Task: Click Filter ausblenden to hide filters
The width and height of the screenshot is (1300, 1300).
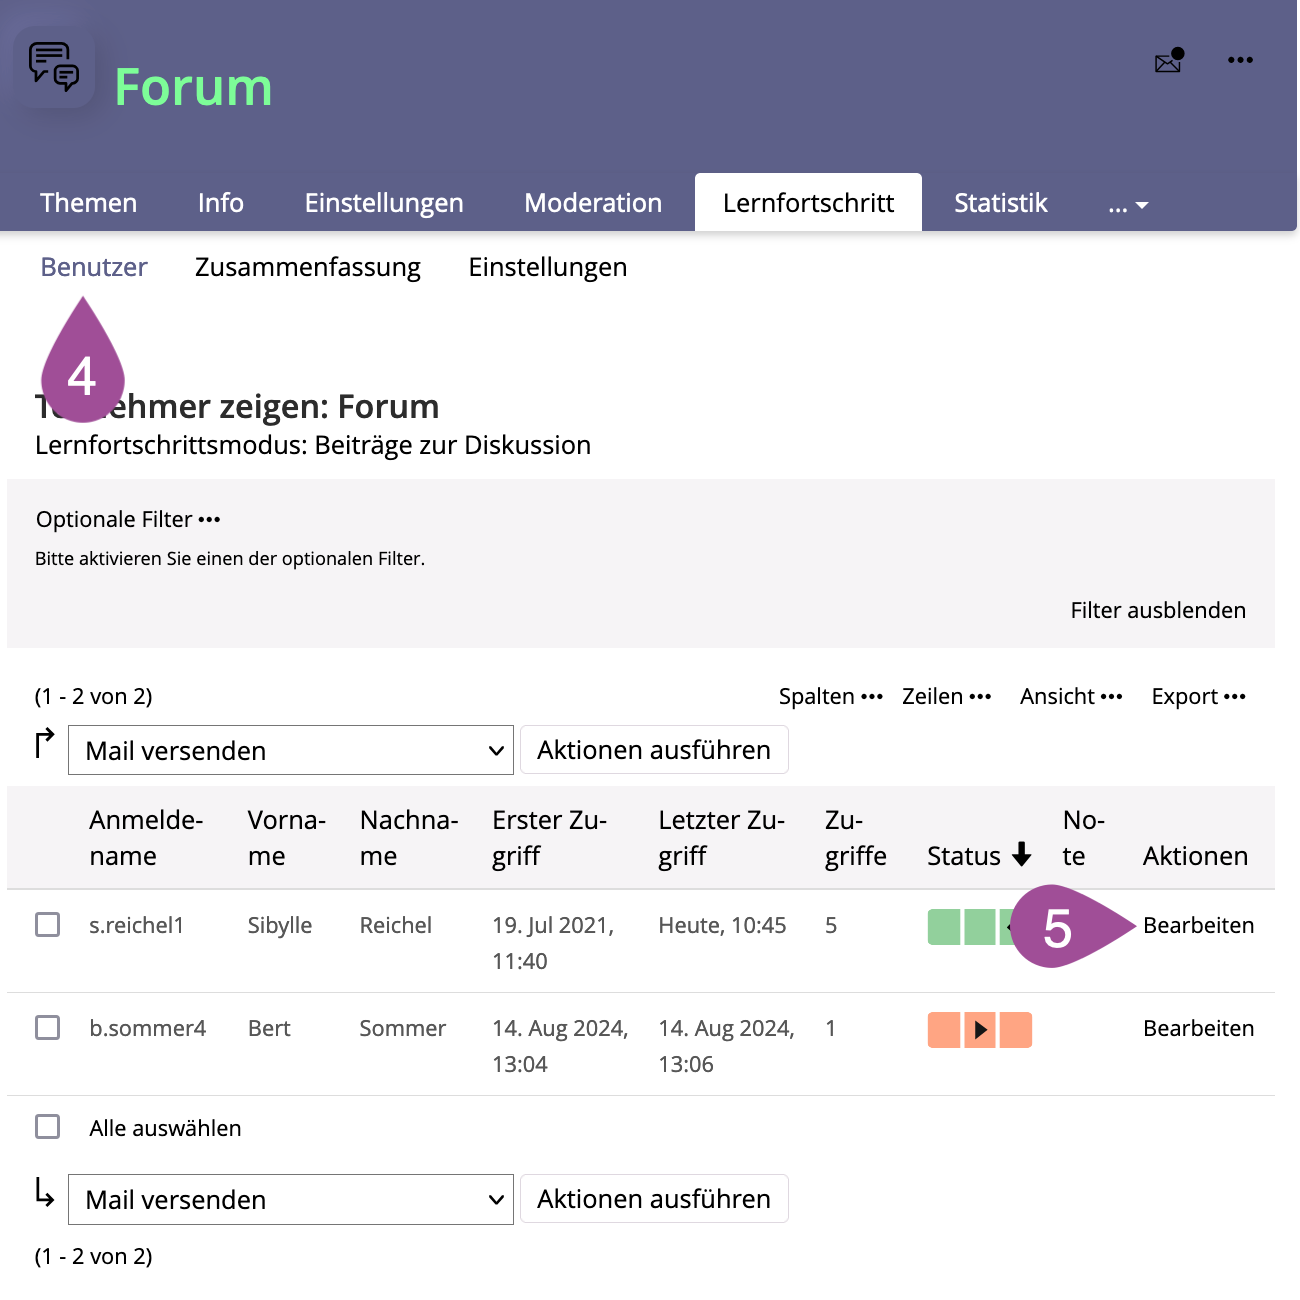Action: (x=1157, y=610)
